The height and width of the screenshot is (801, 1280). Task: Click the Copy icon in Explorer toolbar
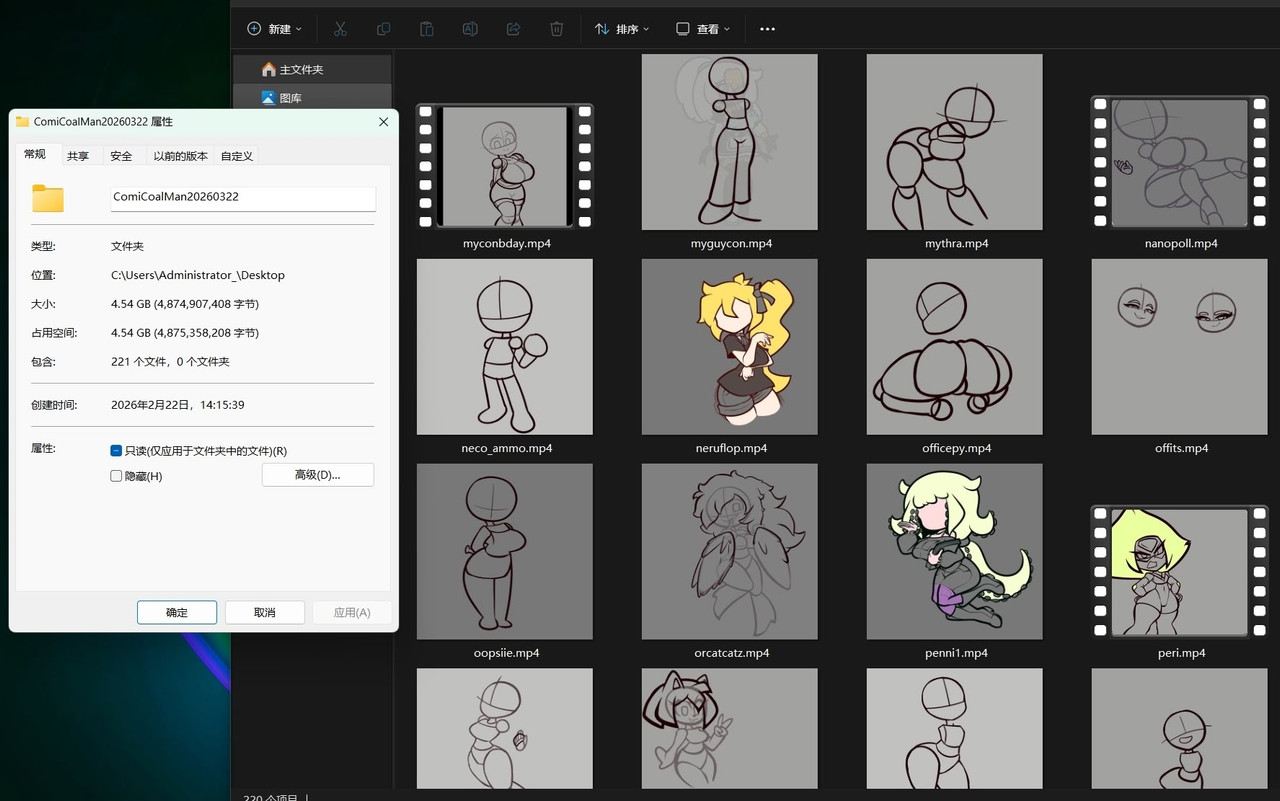click(384, 29)
